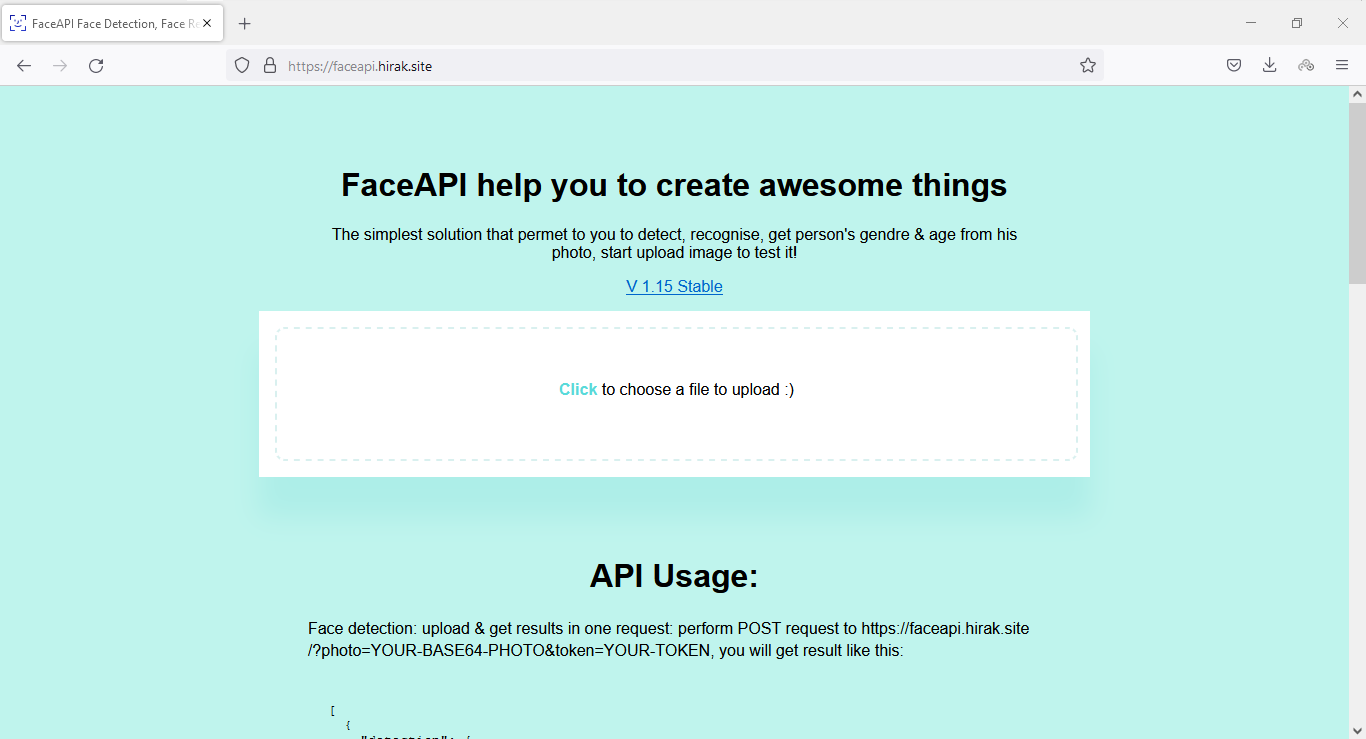Click the scrollbar down arrow
1366x739 pixels.
pyautogui.click(x=1357, y=730)
